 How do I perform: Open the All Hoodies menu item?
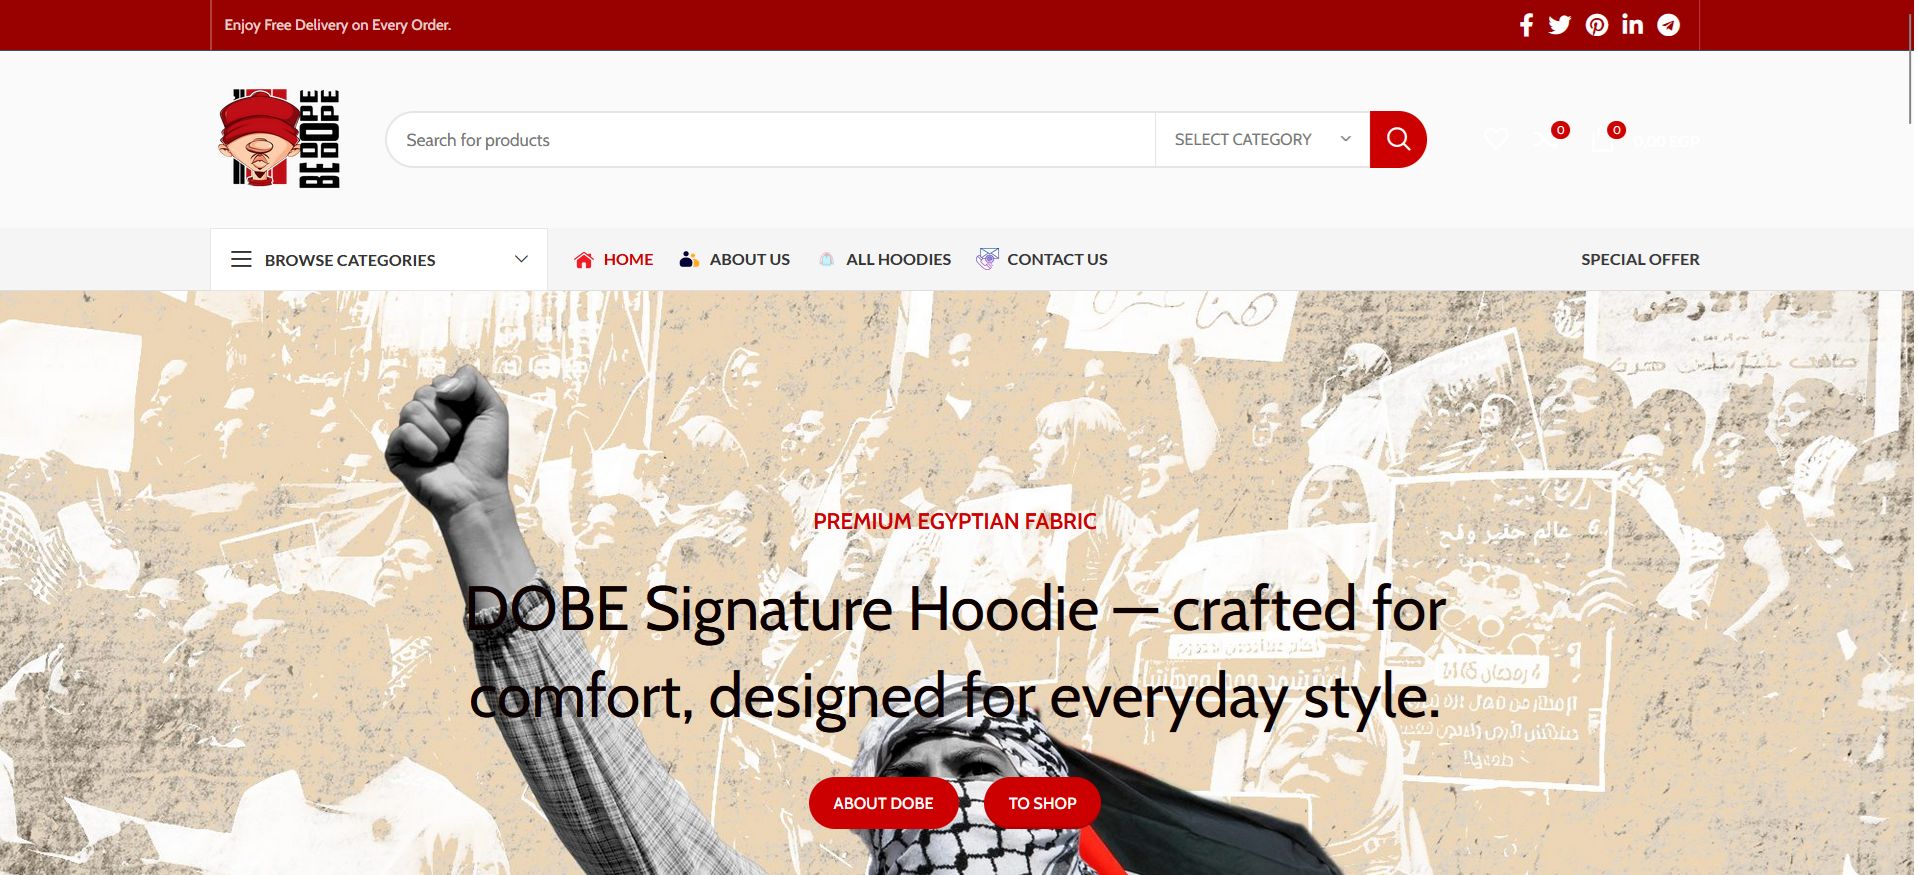click(x=884, y=259)
